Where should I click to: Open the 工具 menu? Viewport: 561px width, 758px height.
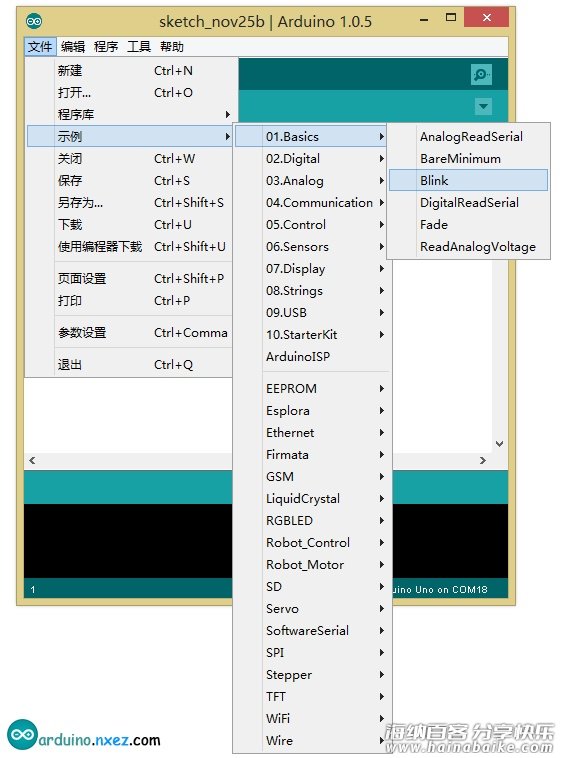click(x=139, y=47)
